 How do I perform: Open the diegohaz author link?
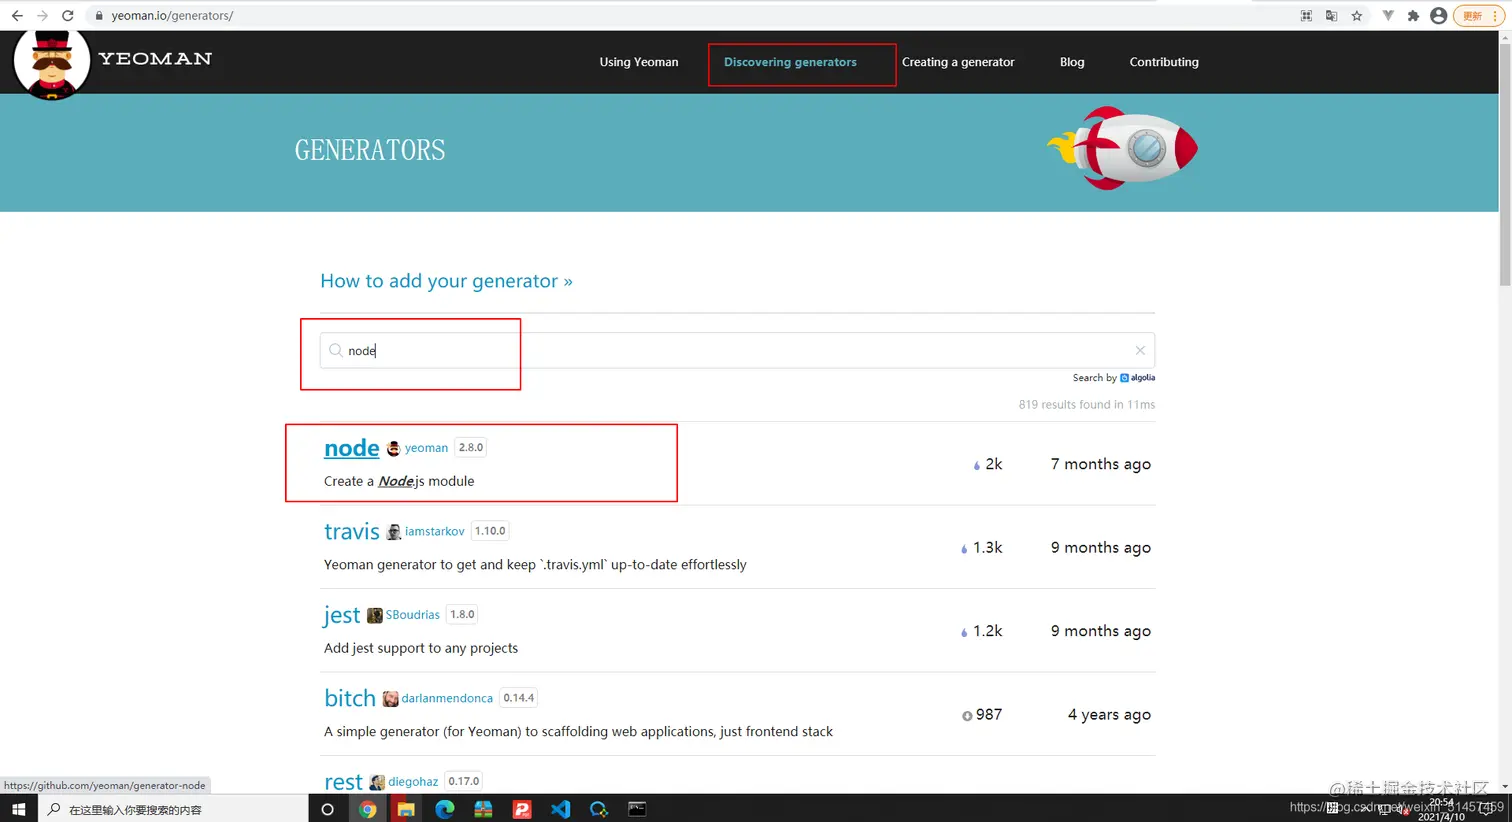tap(413, 781)
